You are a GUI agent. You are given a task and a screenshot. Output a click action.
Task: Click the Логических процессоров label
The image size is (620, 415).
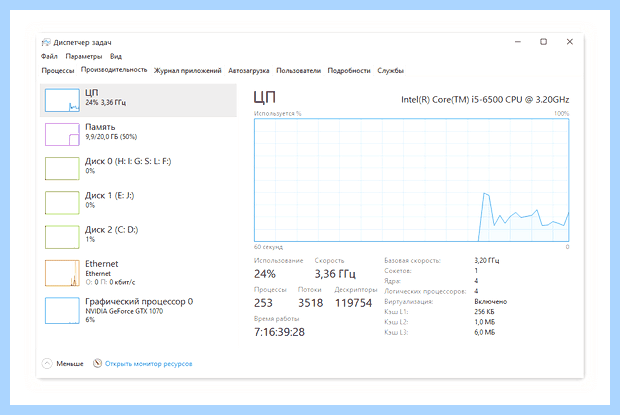(425, 291)
